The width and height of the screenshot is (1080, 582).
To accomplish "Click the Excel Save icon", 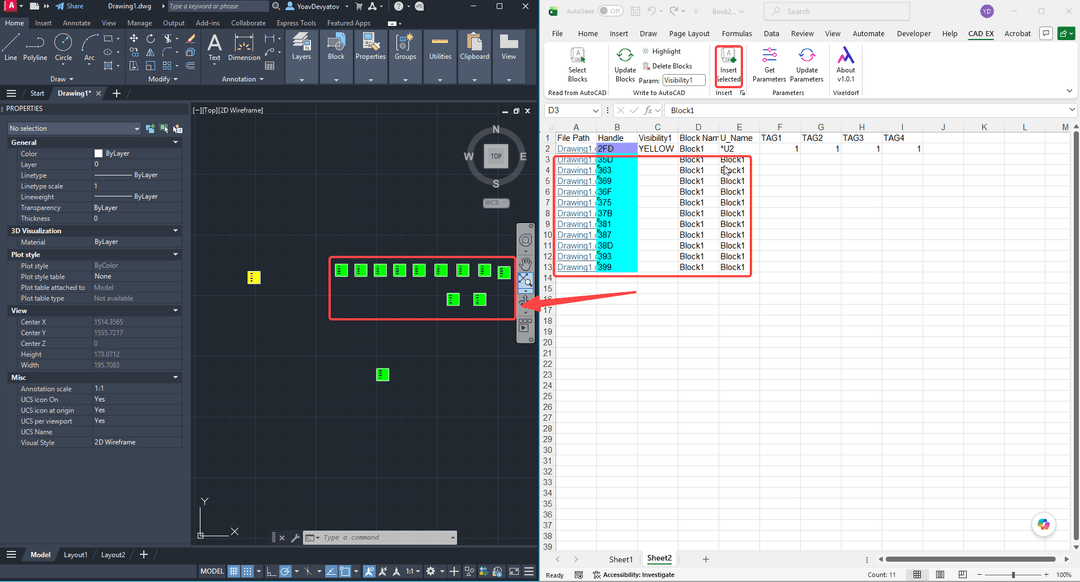I will 635,11.
